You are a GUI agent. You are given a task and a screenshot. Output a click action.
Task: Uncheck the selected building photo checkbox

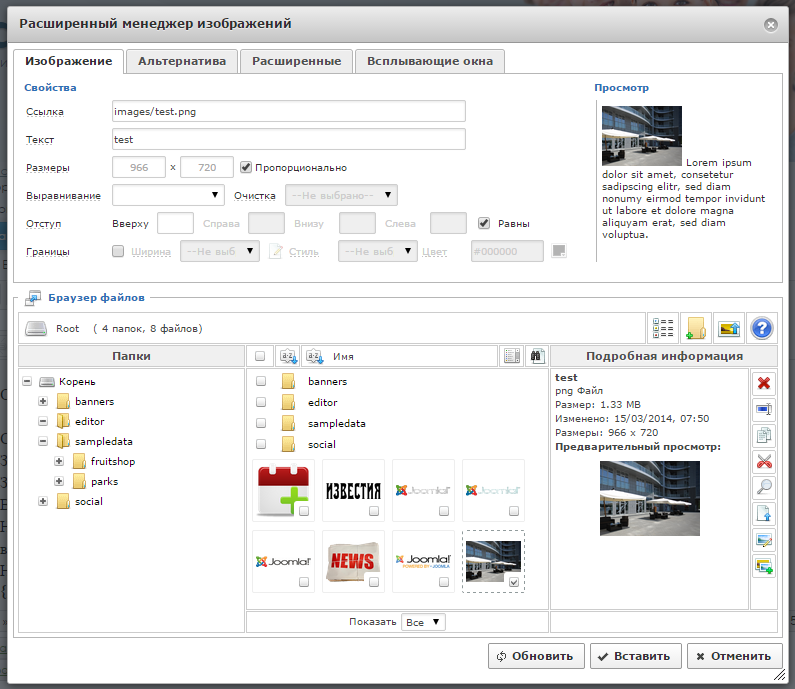click(x=514, y=582)
